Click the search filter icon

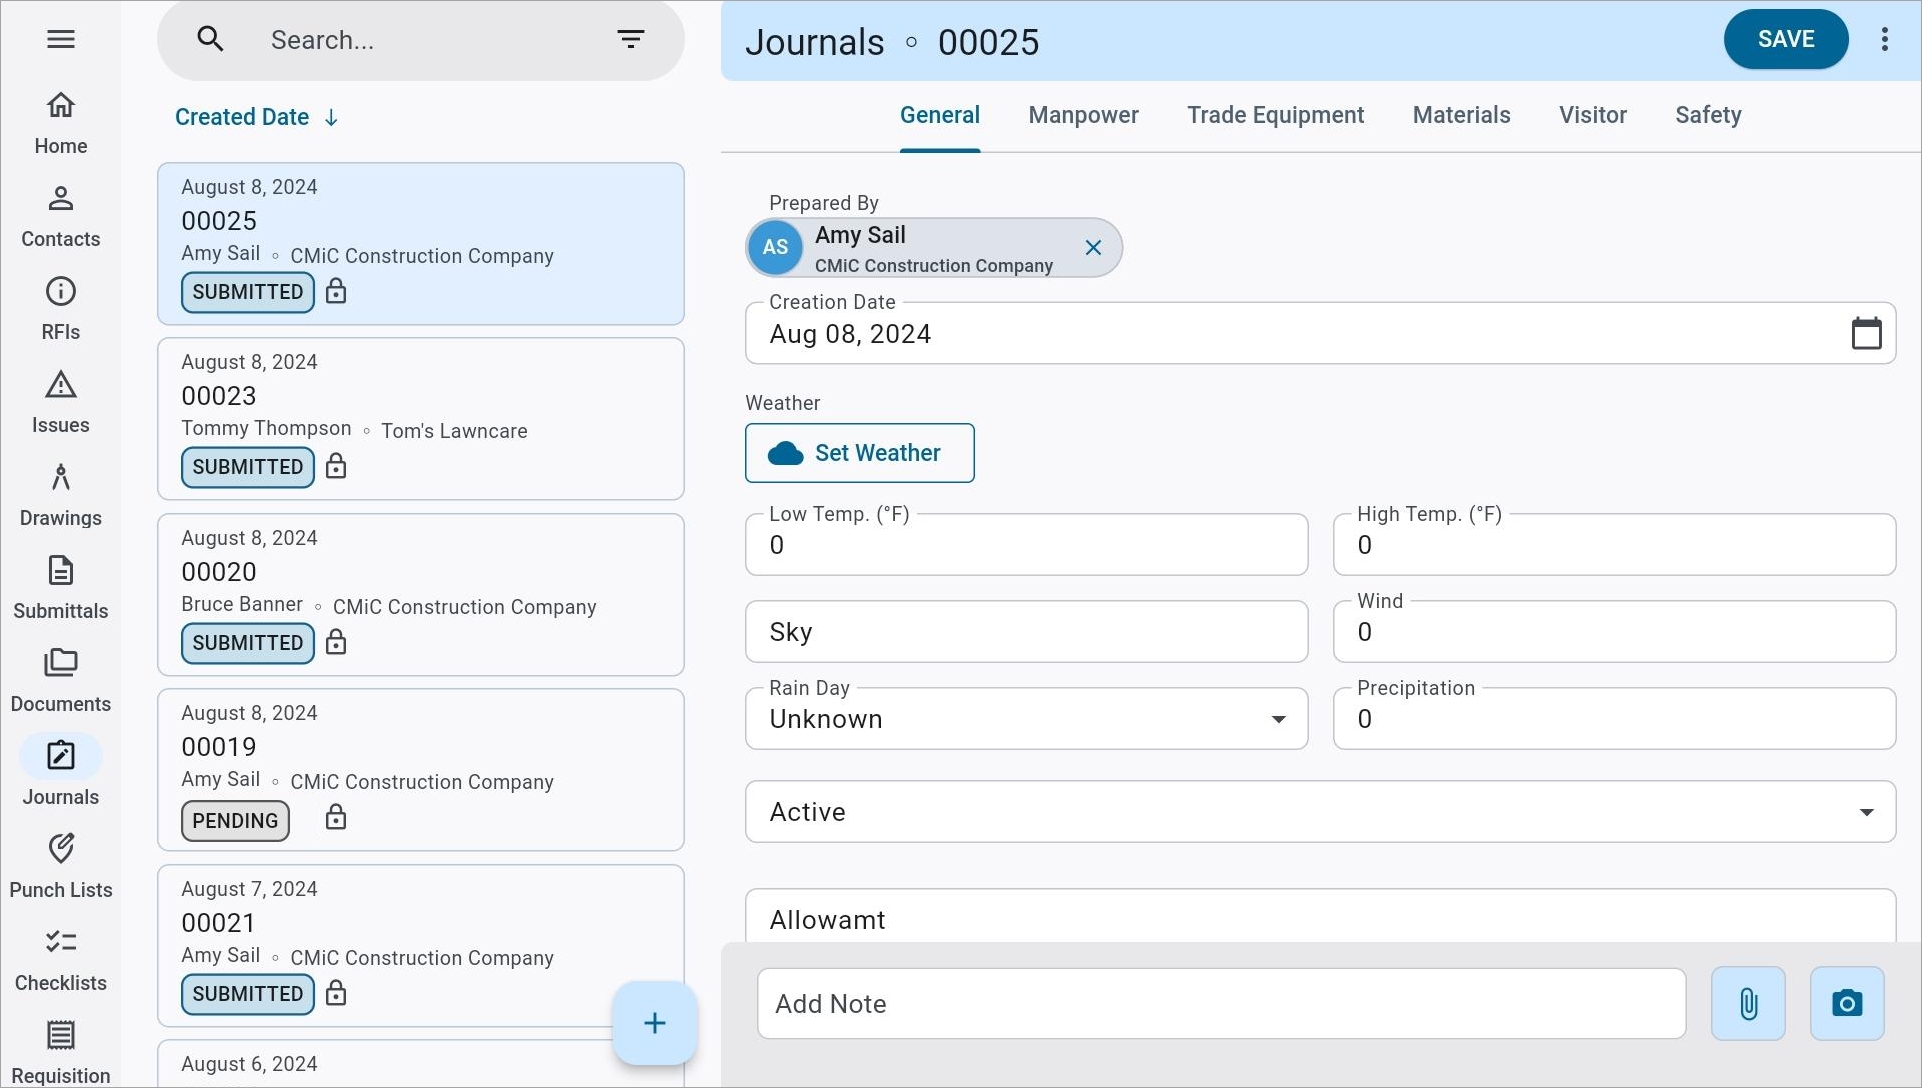coord(630,39)
